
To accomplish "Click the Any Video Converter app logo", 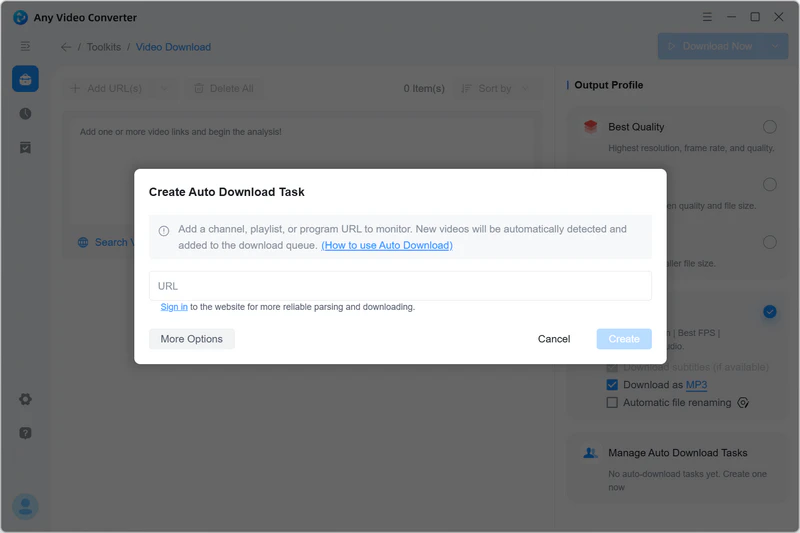I will [x=20, y=17].
